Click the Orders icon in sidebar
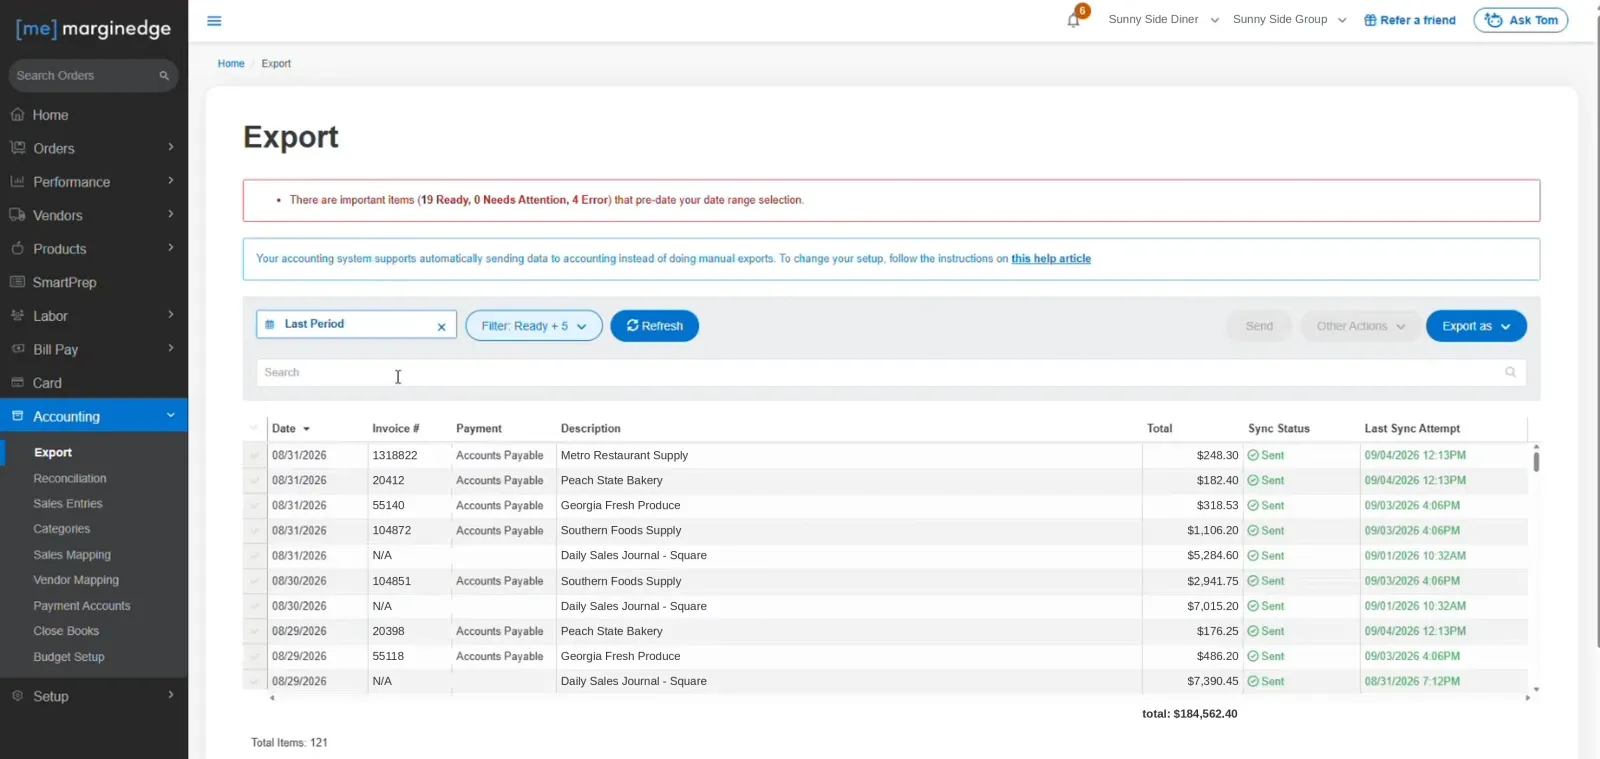The image size is (1600, 759). tap(17, 148)
